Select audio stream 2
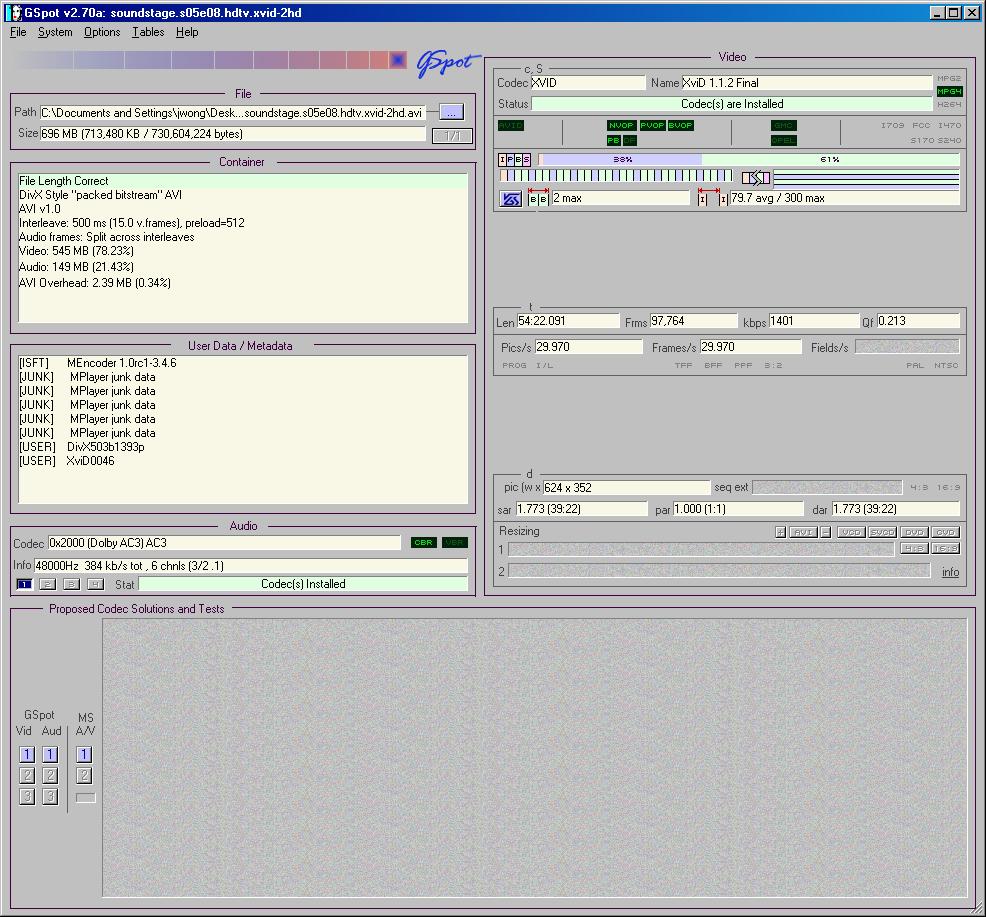 (48, 584)
